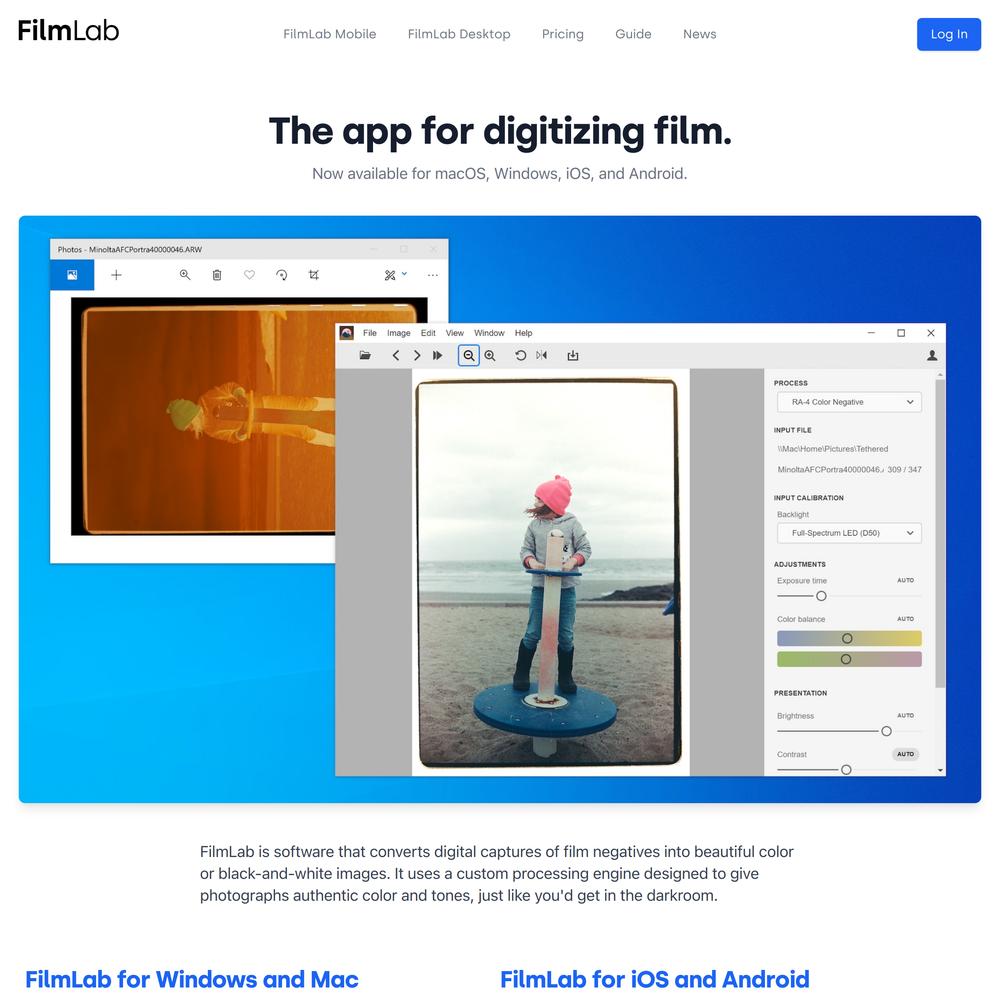Open the edit & create dropdown in Photos

click(x=395, y=275)
